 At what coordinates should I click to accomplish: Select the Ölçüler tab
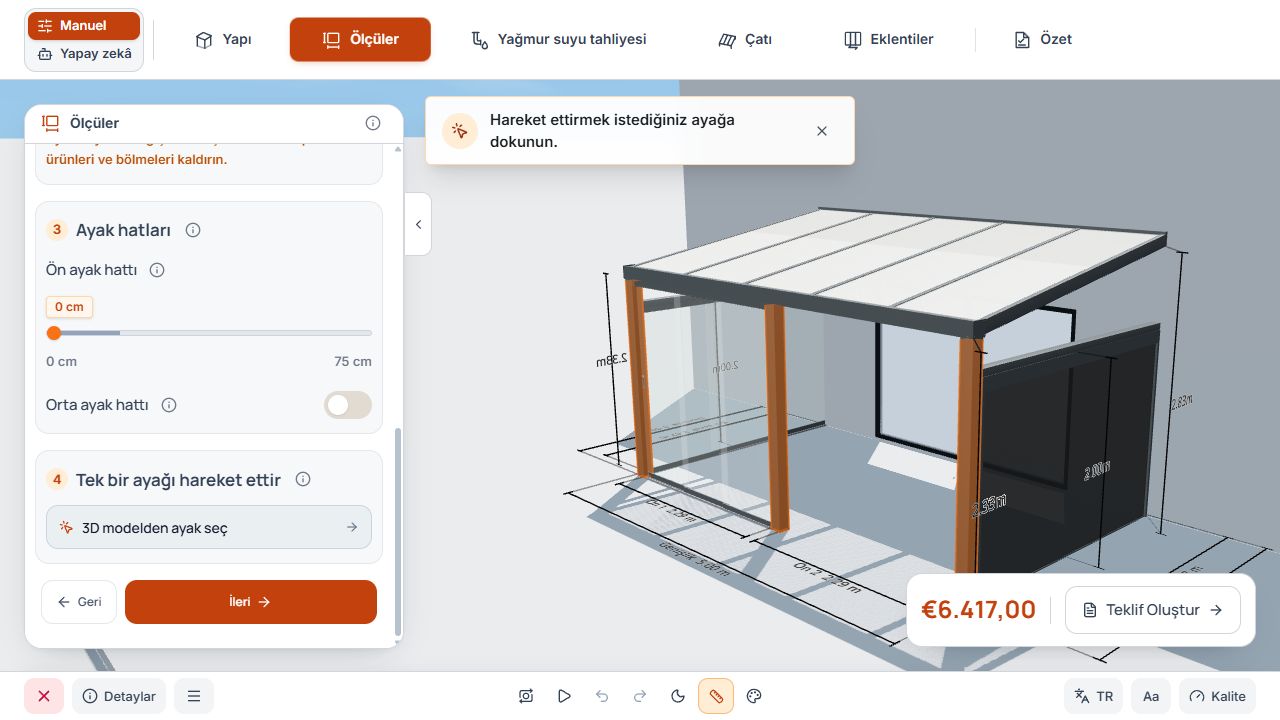[x=360, y=40]
